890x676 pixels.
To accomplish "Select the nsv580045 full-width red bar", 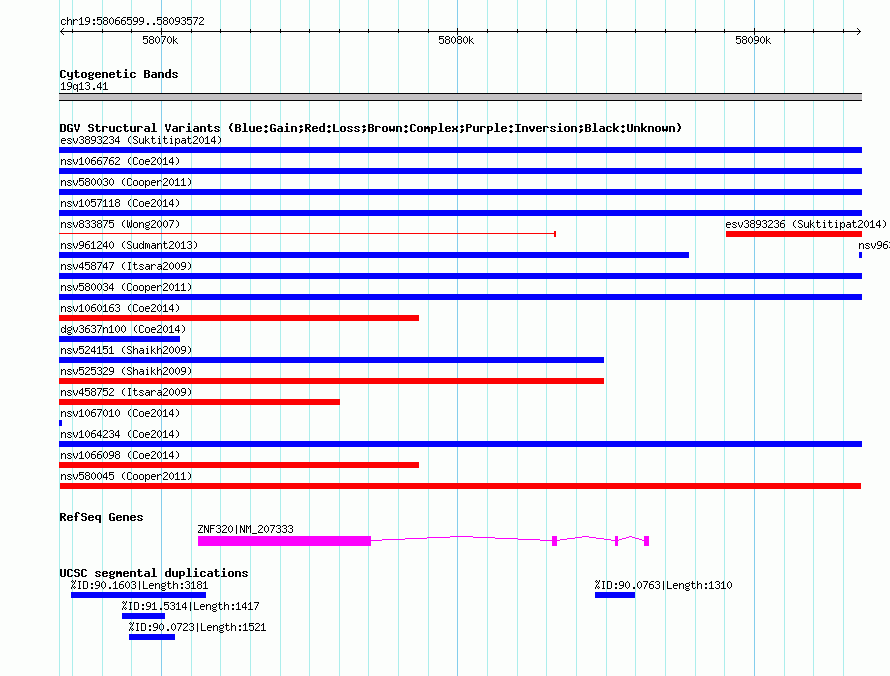I will click(x=460, y=486).
